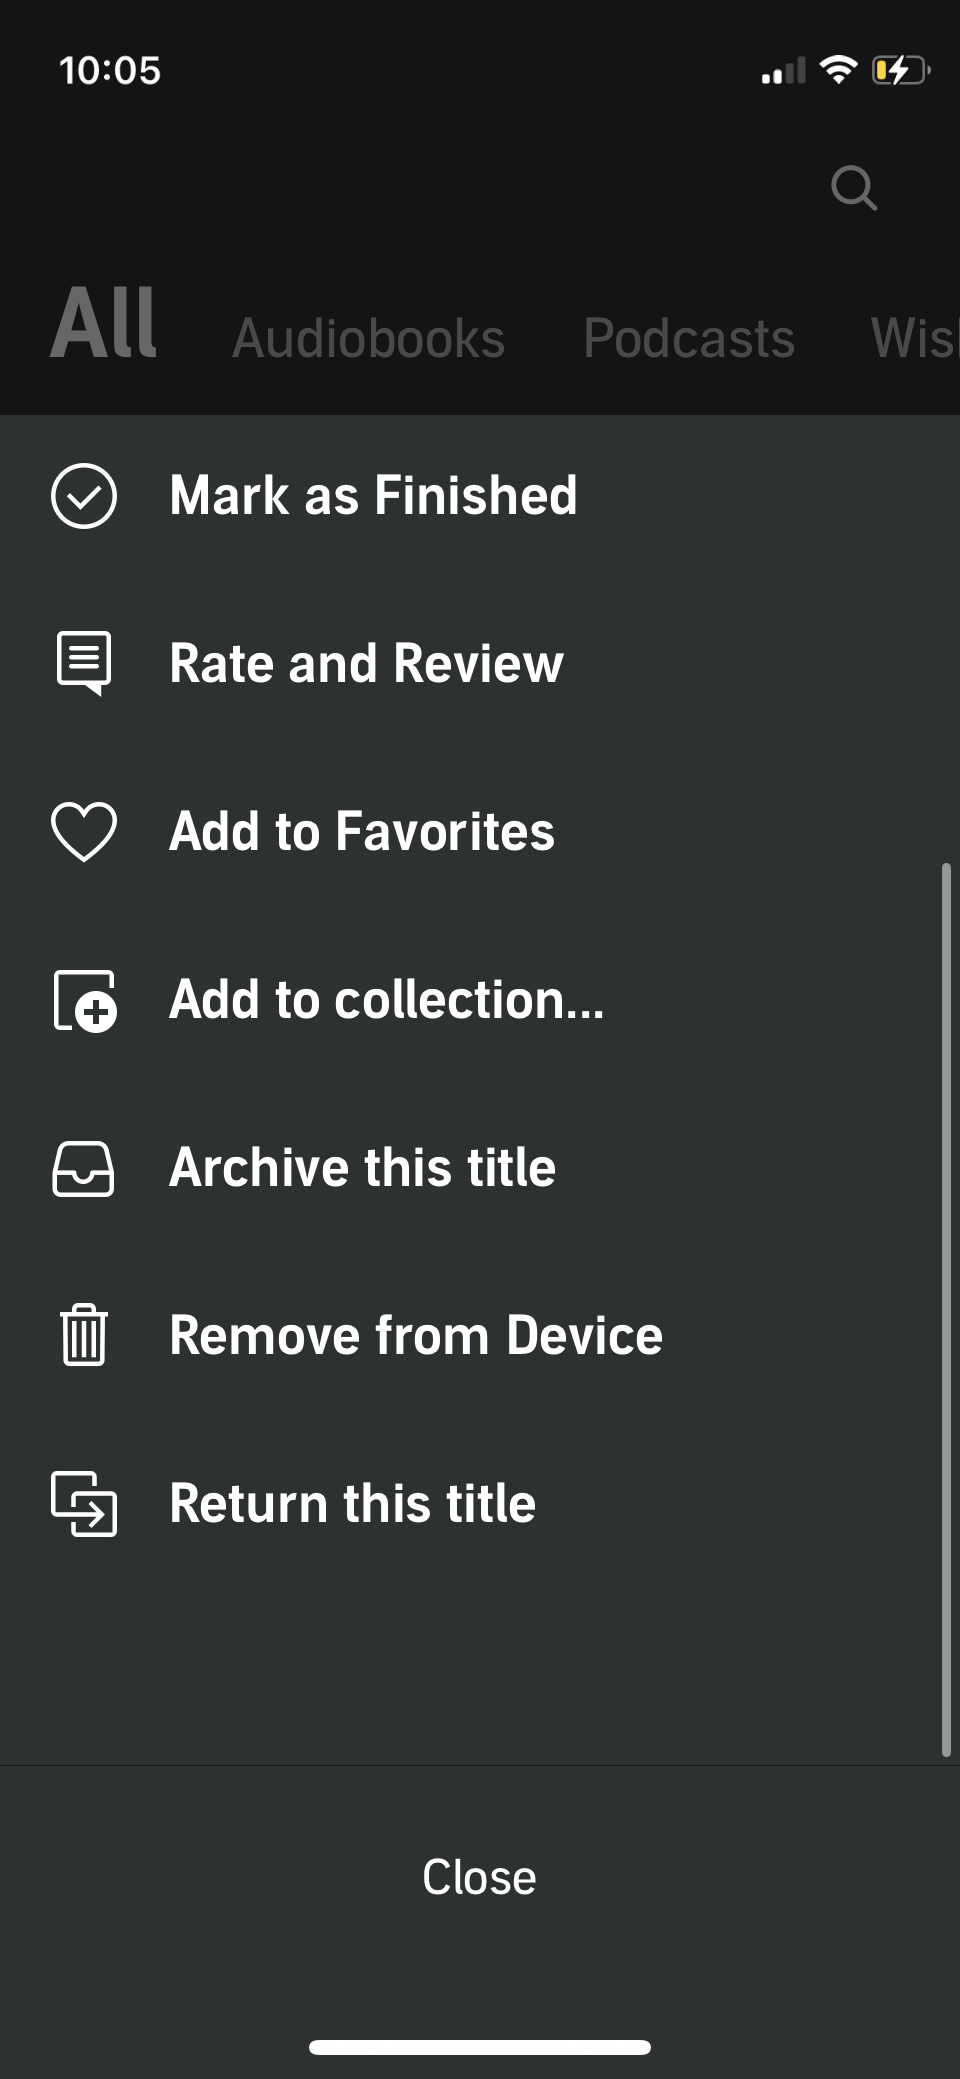Choose Archive this title
960x2079 pixels.
coord(362,1168)
